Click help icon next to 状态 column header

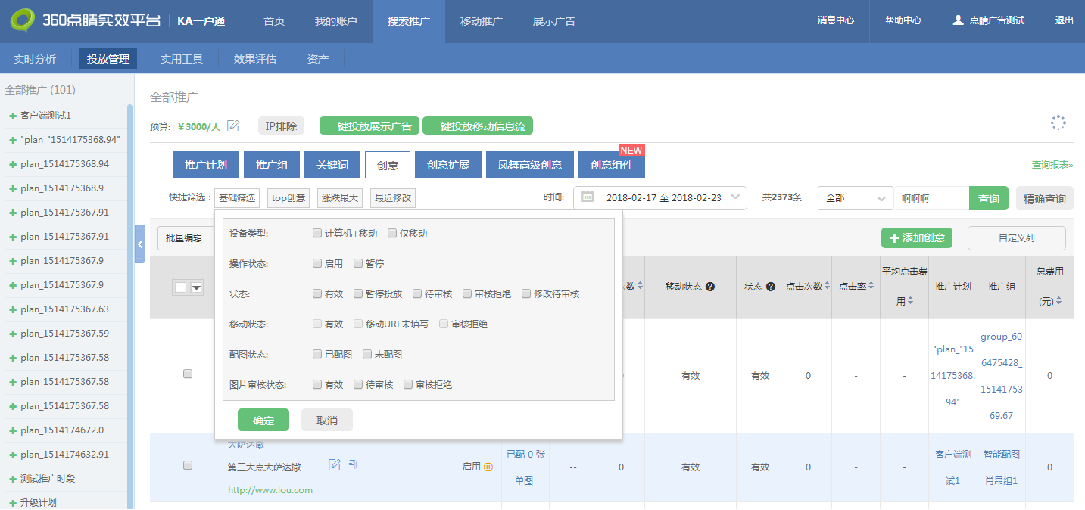771,287
